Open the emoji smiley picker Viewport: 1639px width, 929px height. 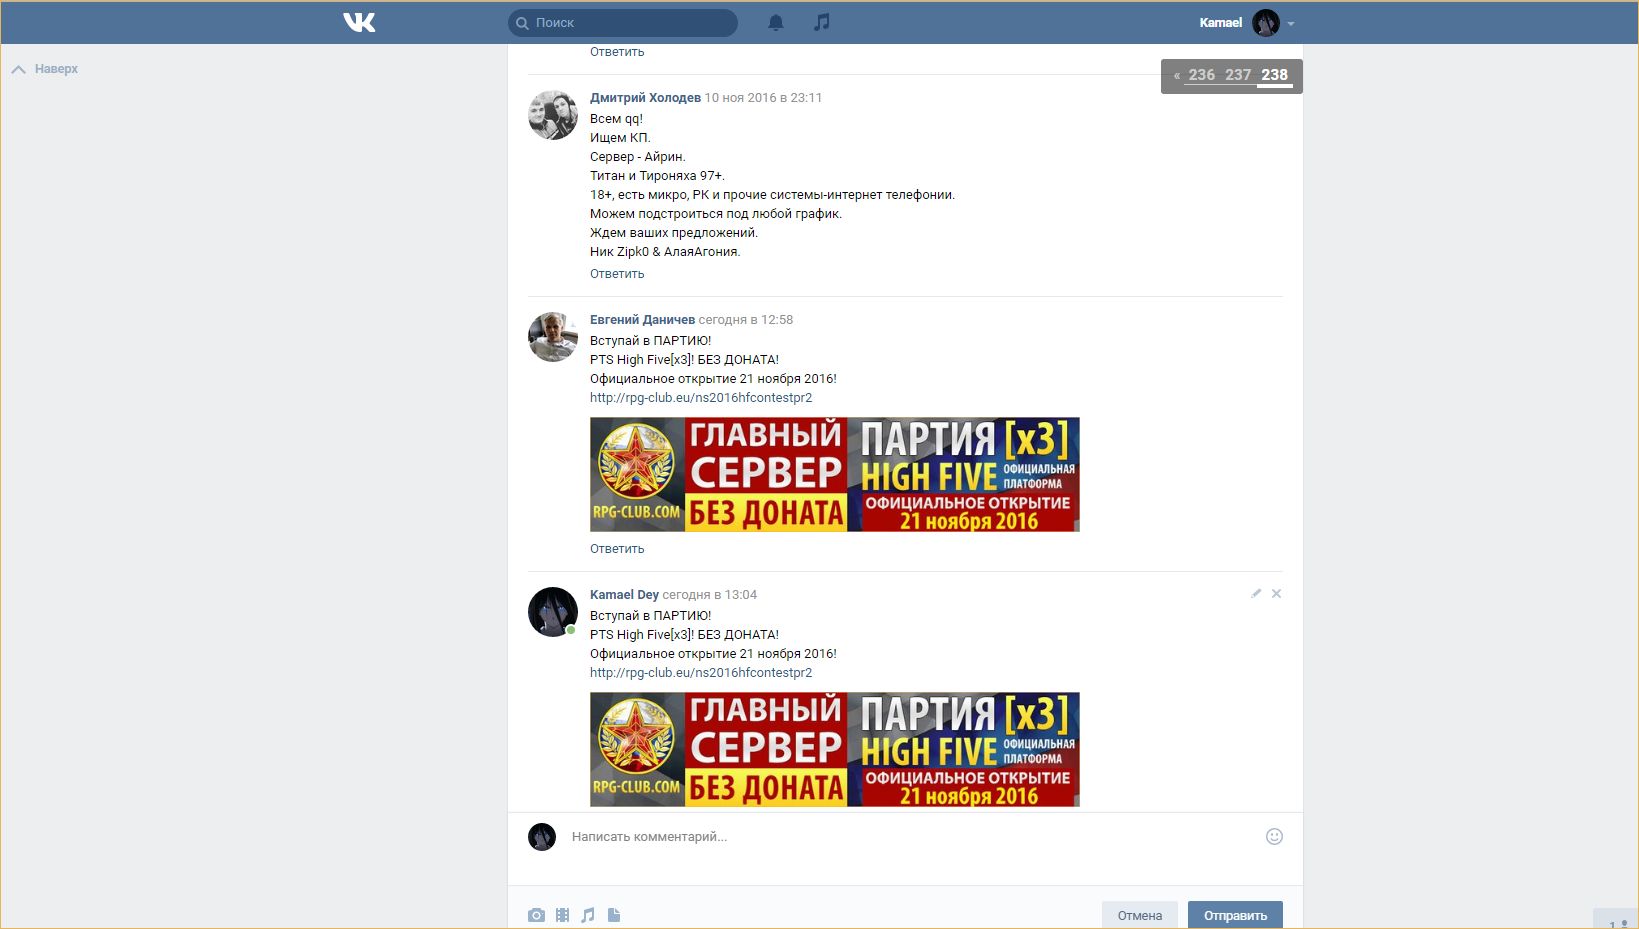click(x=1274, y=837)
